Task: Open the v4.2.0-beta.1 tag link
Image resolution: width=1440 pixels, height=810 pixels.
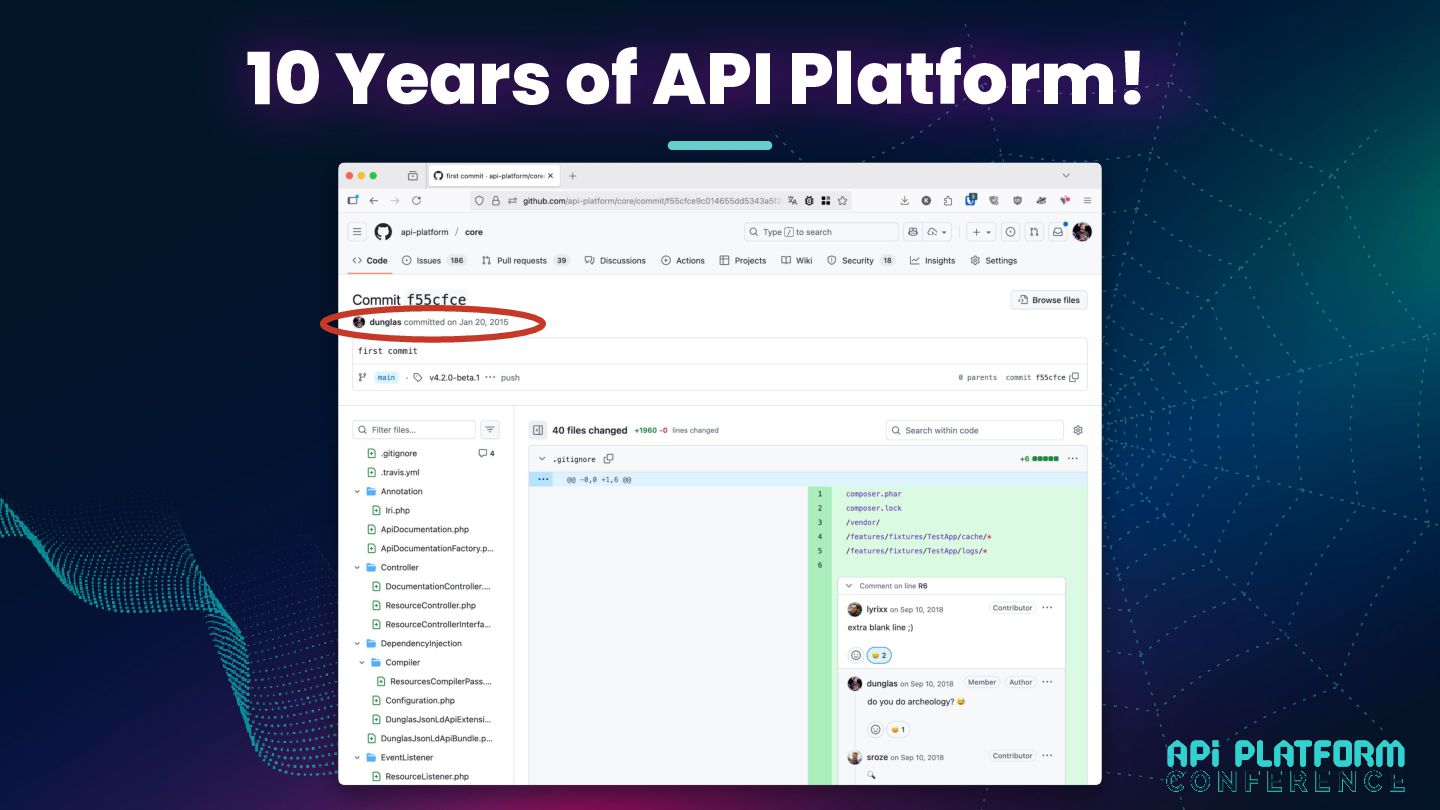Action: tap(454, 378)
